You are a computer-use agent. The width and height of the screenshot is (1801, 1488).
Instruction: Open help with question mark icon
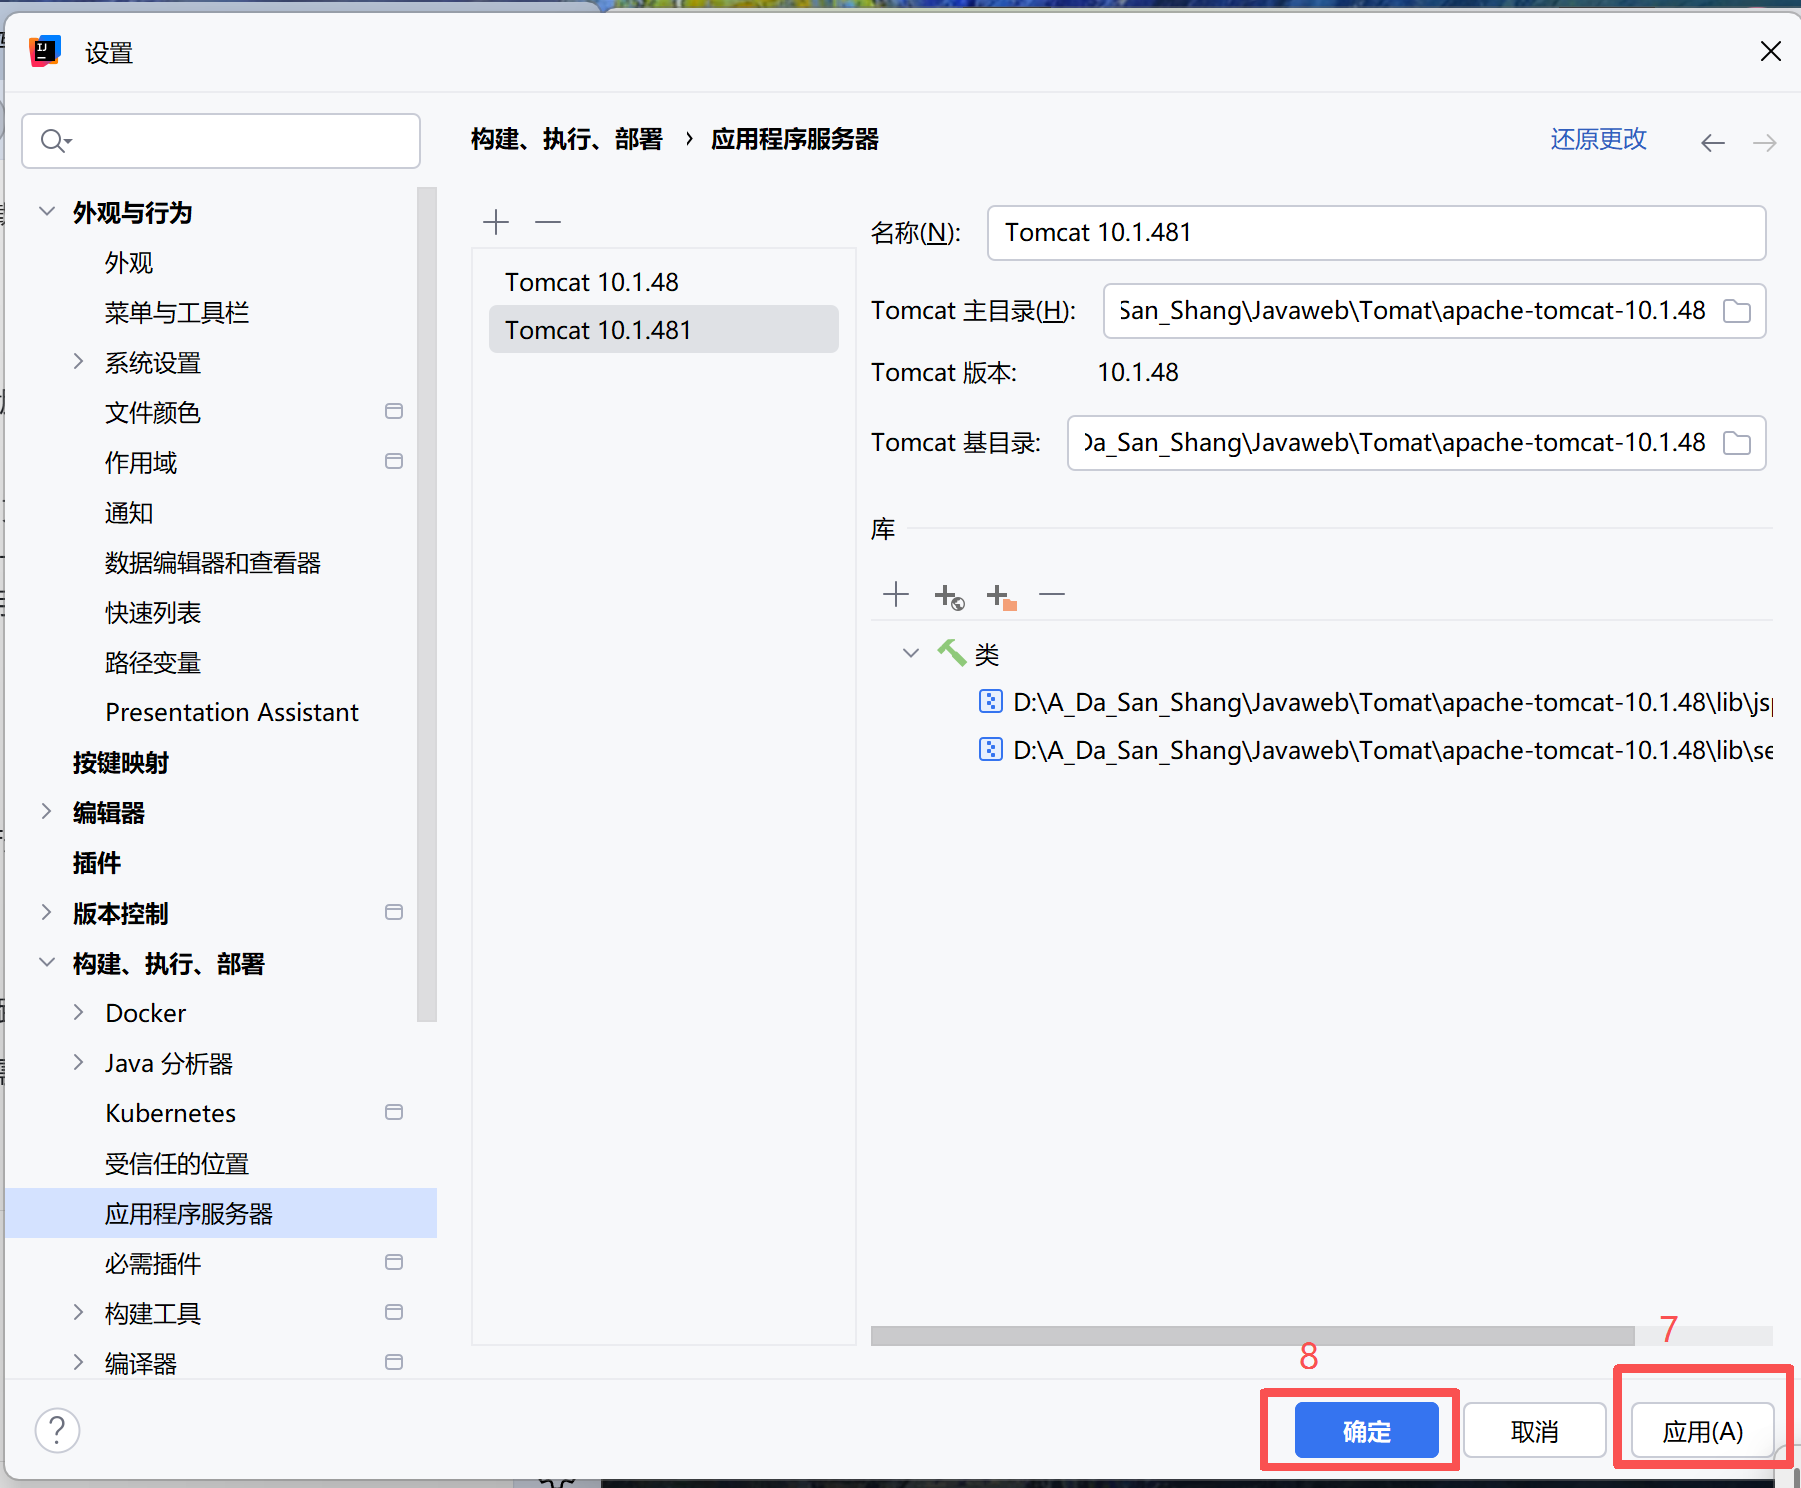coord(57,1430)
